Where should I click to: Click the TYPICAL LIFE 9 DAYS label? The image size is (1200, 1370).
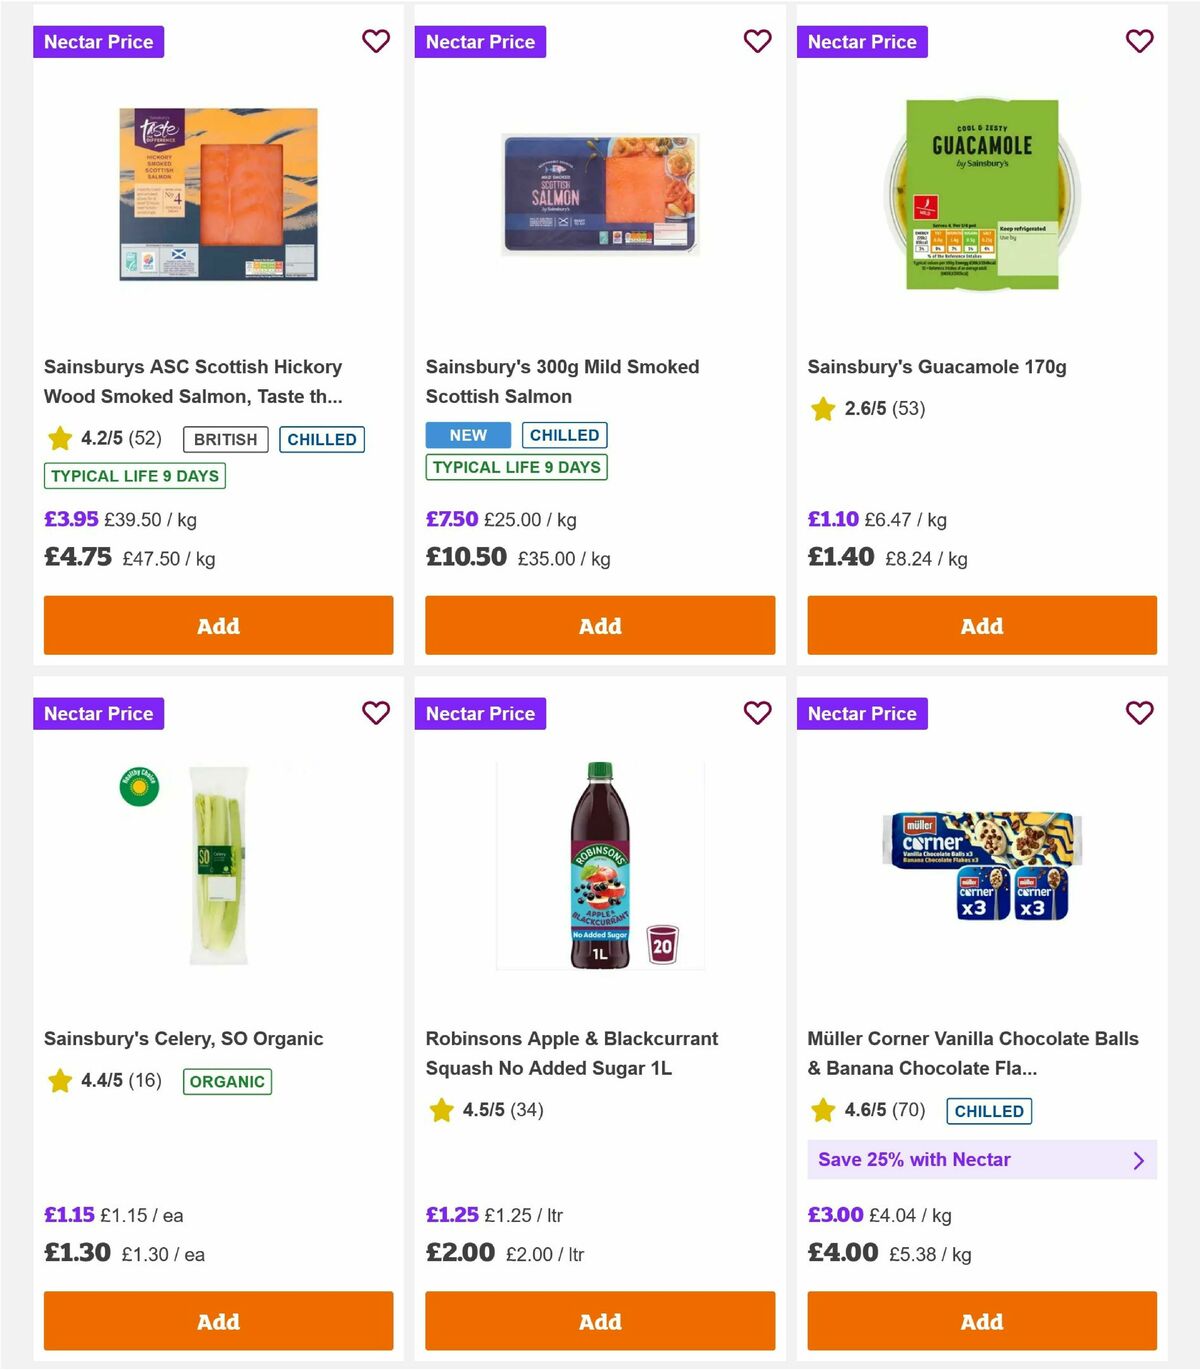(134, 476)
